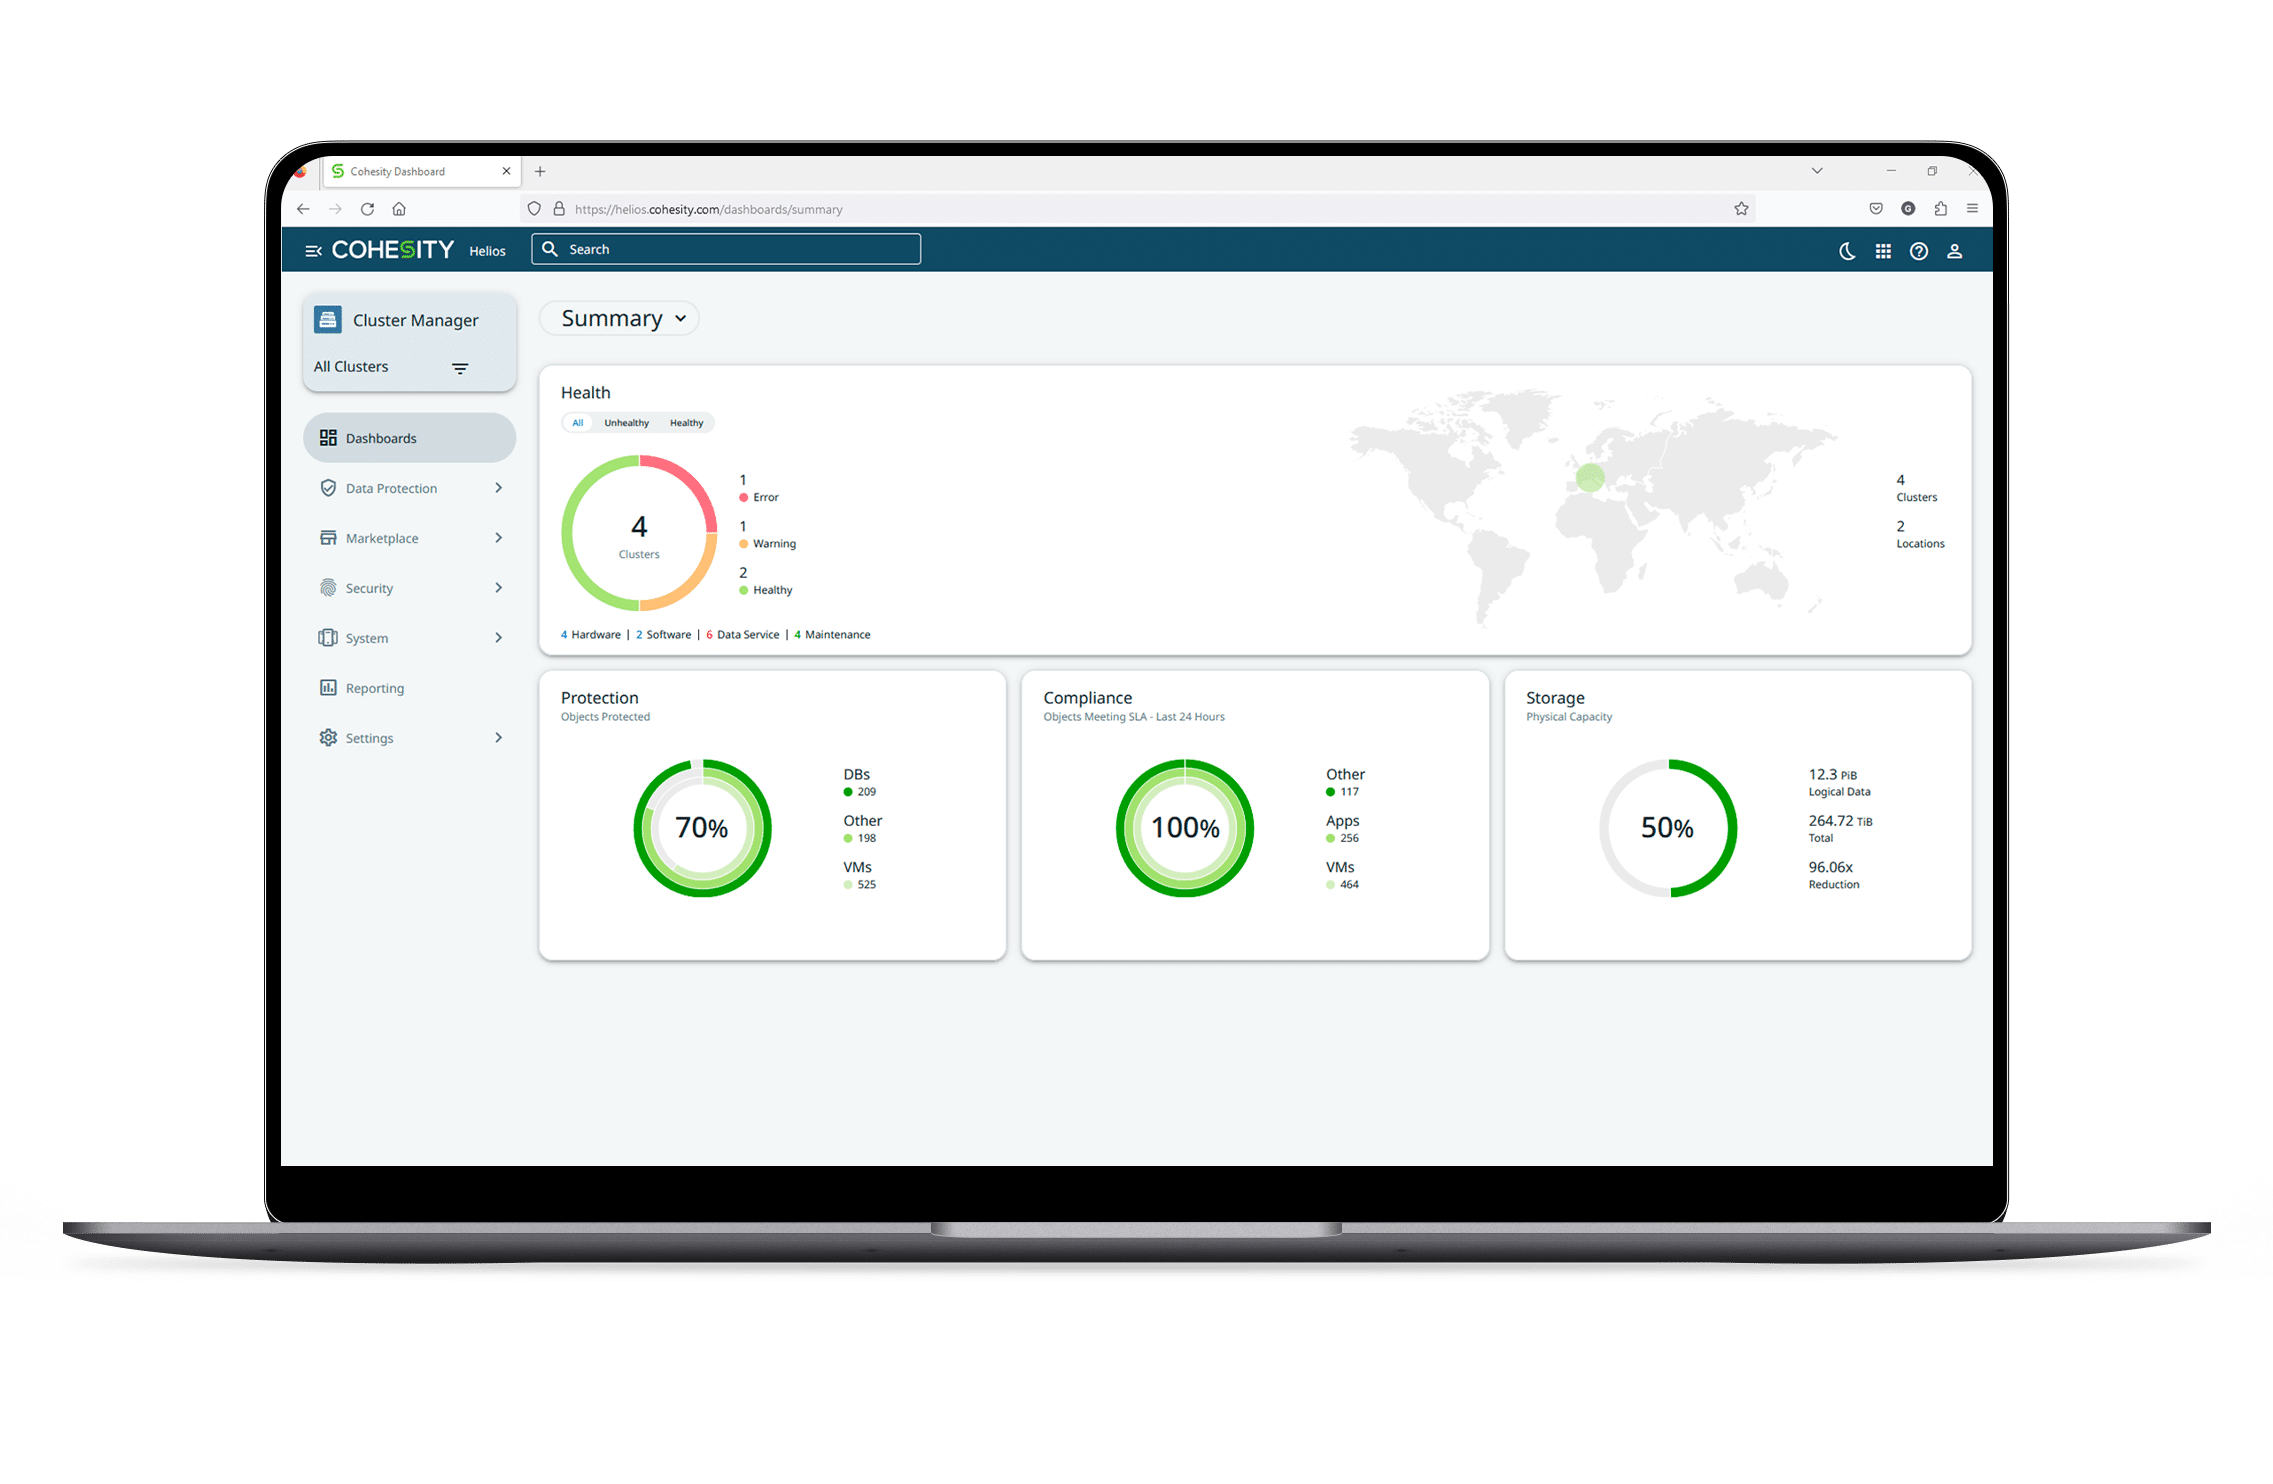Open the 6 Data Service link
The width and height of the screenshot is (2273, 1484).
[742, 635]
